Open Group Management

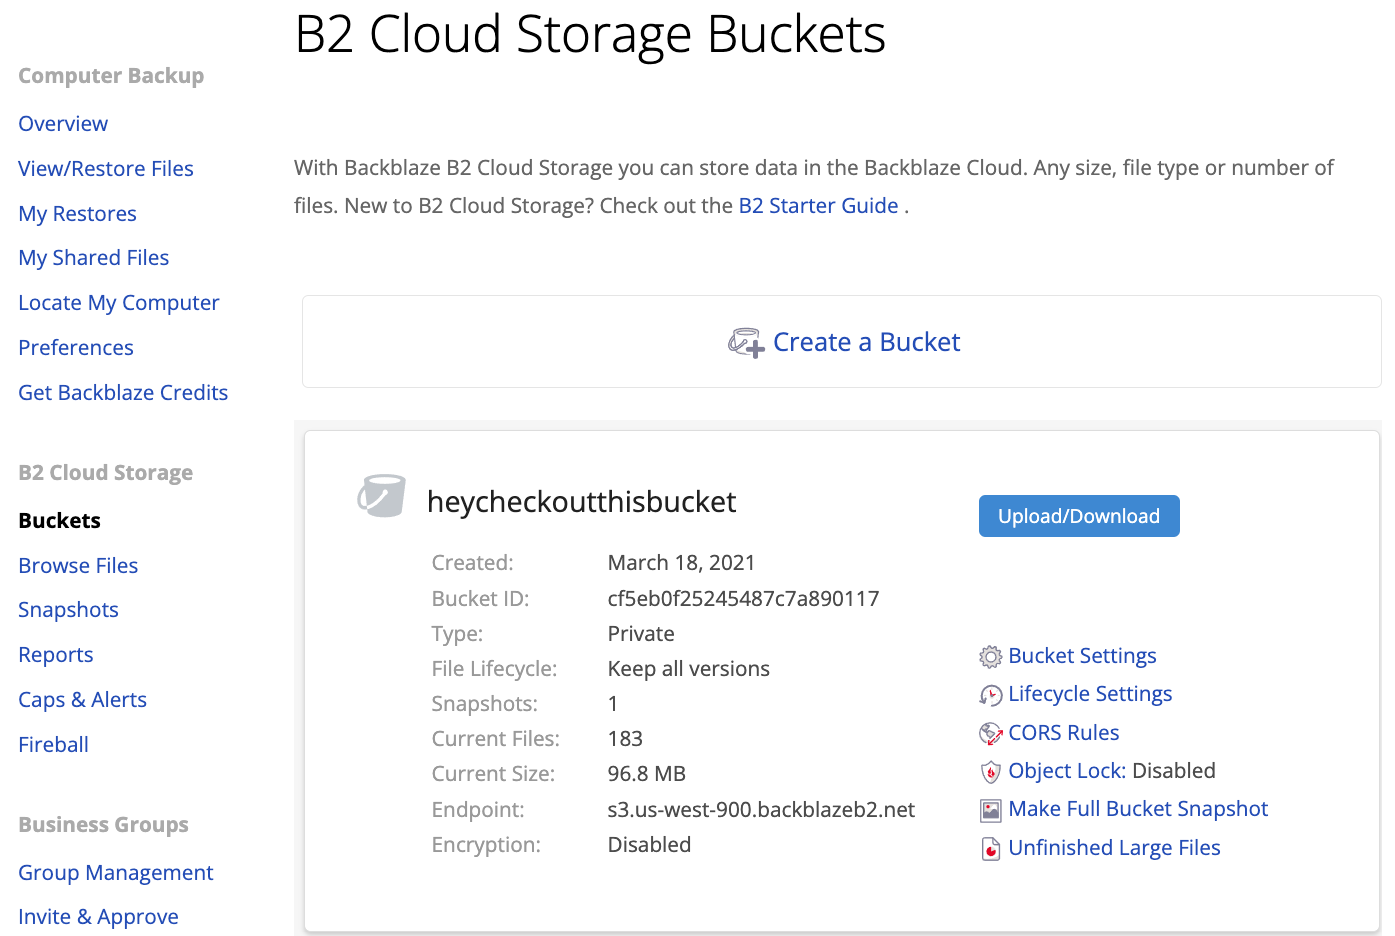[x=116, y=873]
